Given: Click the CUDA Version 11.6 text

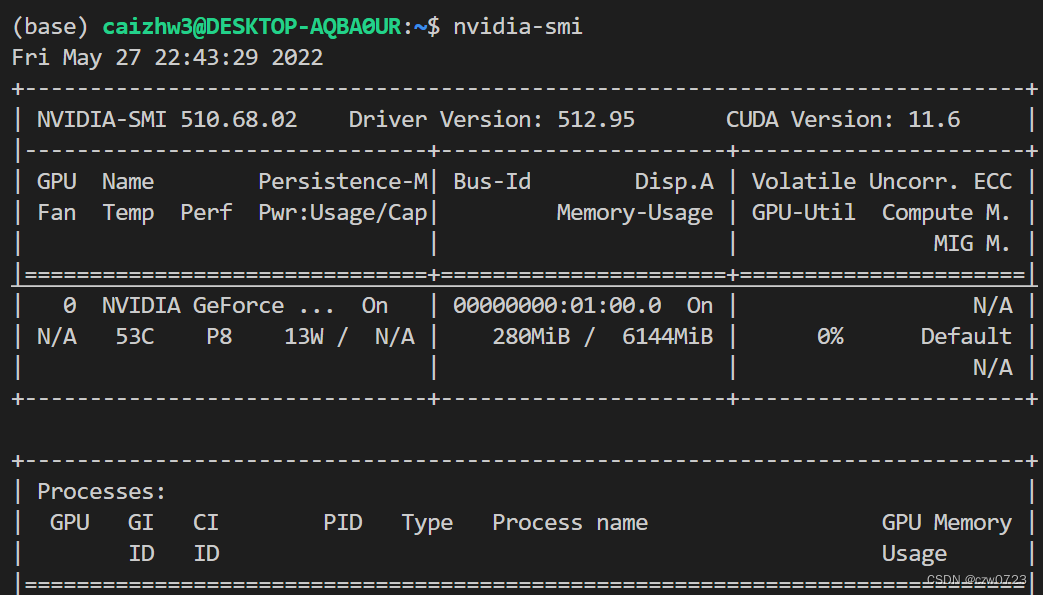Looking at the screenshot, I should pyautogui.click(x=842, y=120).
